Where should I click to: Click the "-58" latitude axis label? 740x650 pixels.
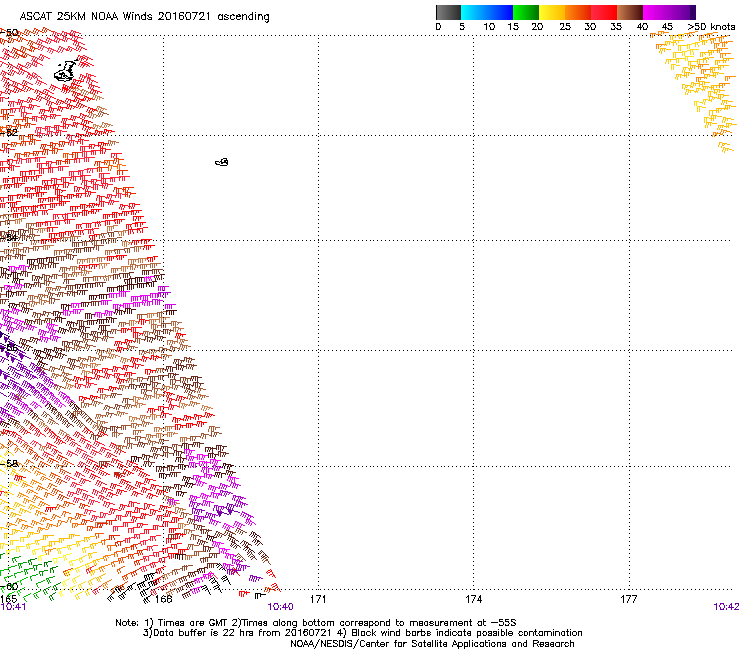(9, 464)
